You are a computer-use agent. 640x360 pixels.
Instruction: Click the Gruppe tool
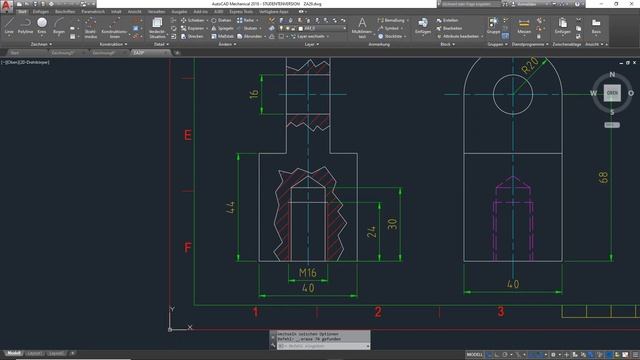493,26
